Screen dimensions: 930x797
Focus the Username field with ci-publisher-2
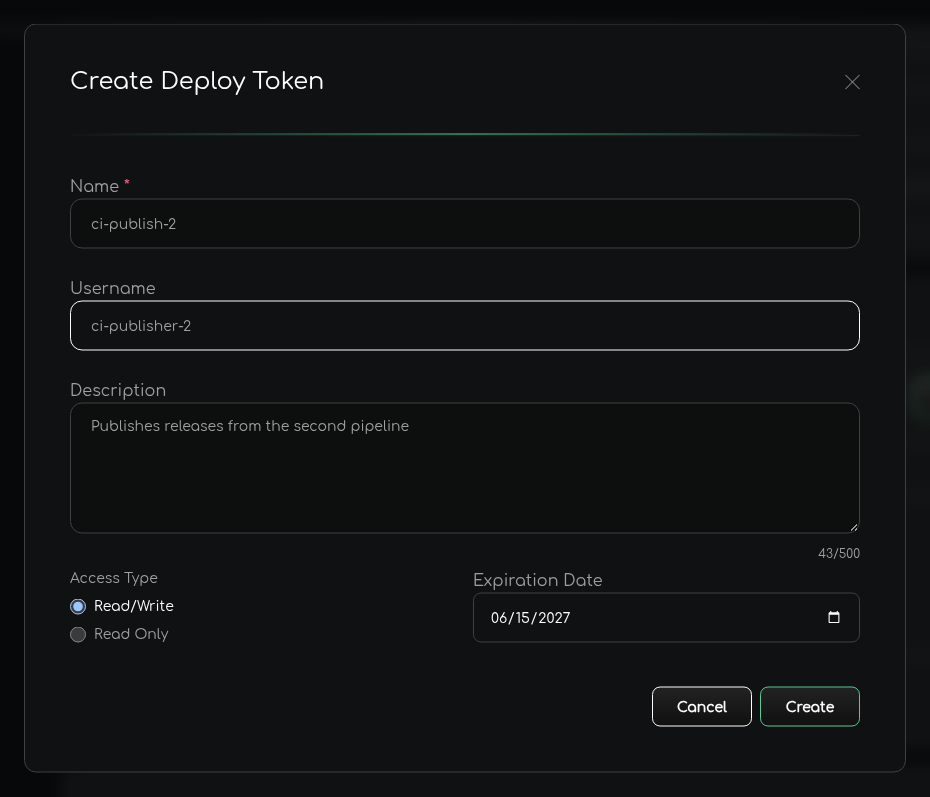click(464, 326)
